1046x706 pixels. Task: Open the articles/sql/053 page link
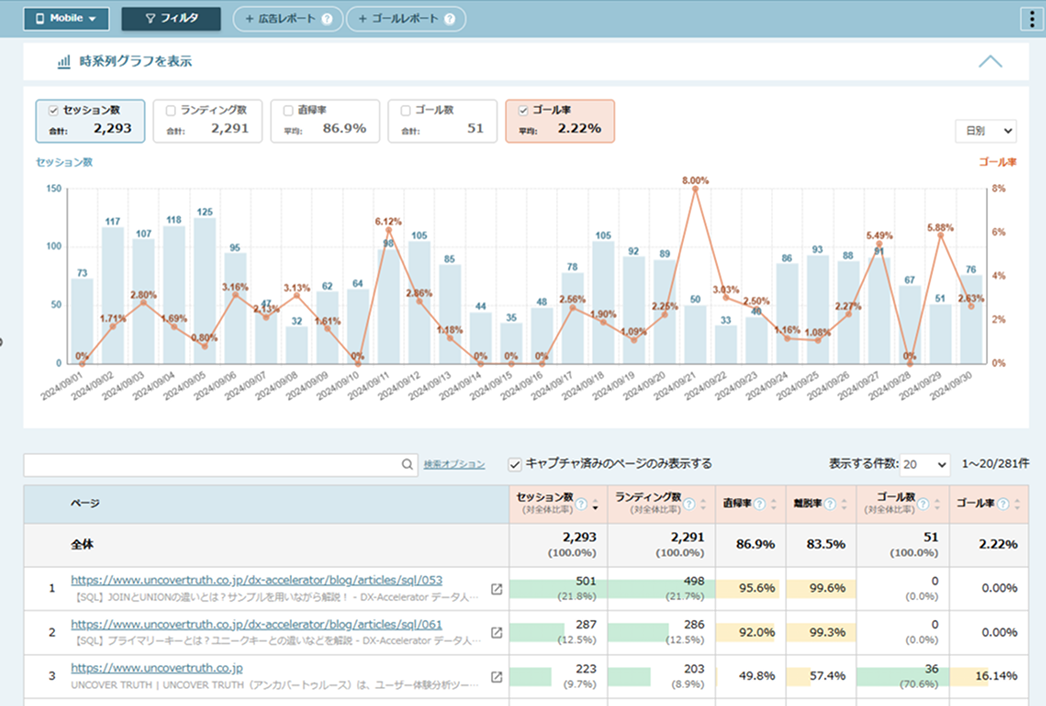257,581
